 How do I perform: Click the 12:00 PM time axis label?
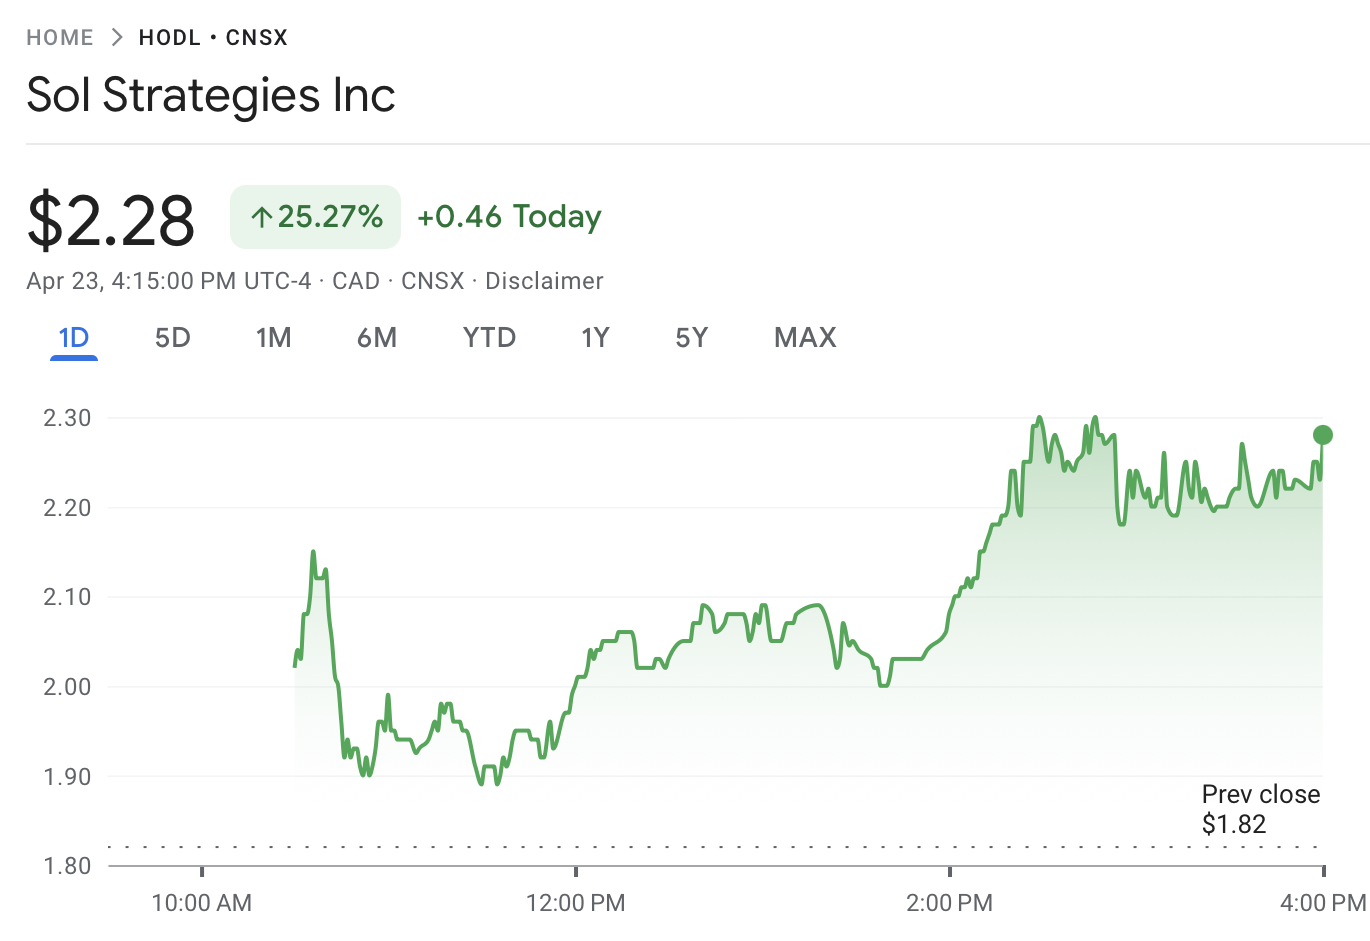pos(576,903)
